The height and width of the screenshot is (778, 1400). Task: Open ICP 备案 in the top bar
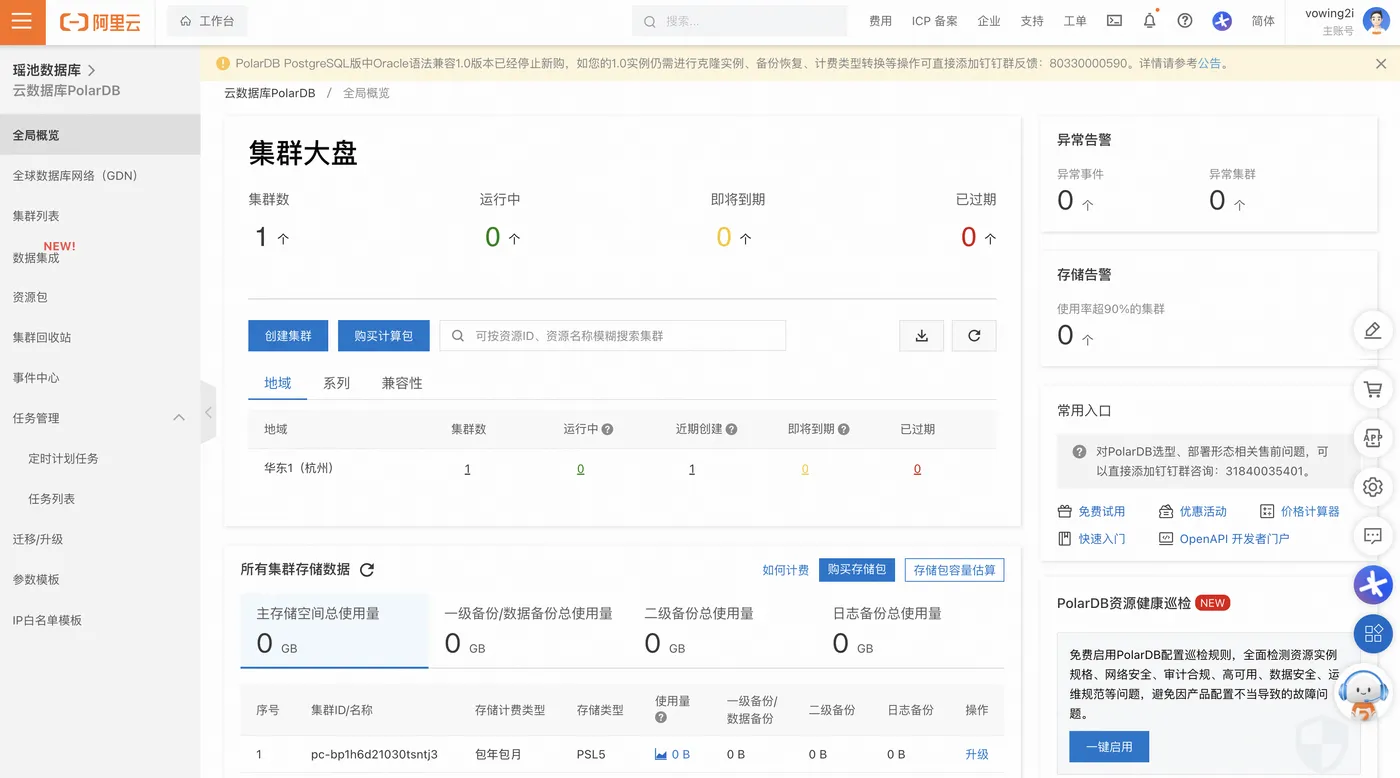(934, 21)
